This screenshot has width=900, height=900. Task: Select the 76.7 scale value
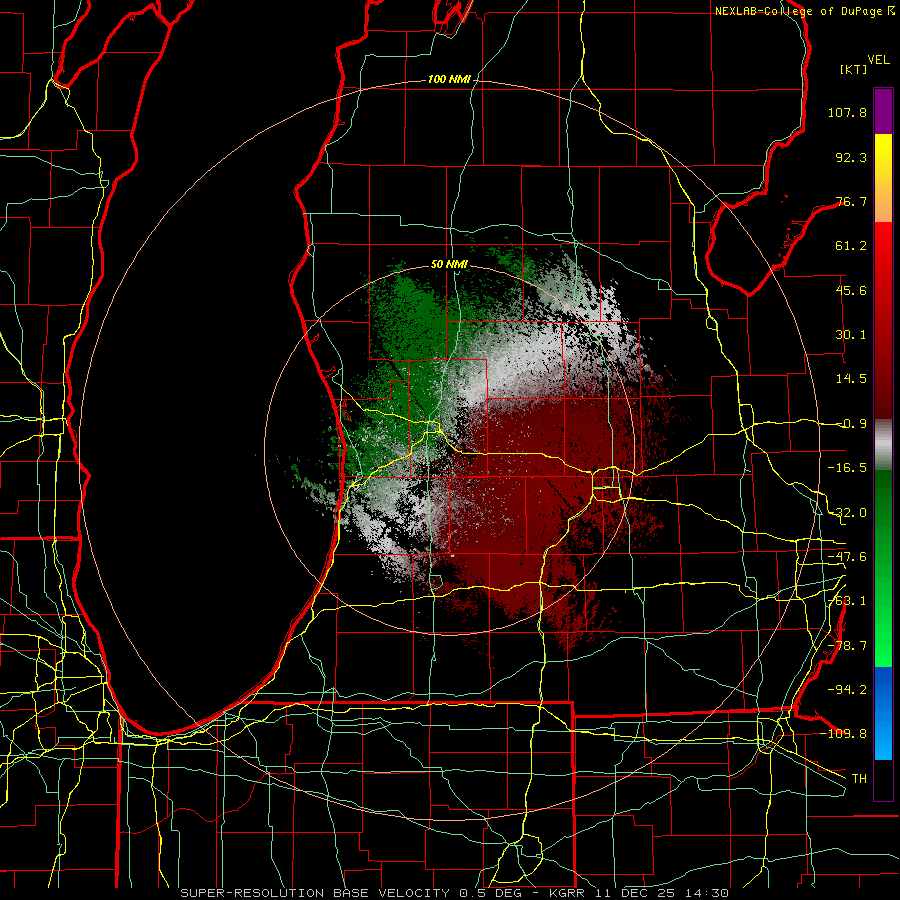[851, 201]
